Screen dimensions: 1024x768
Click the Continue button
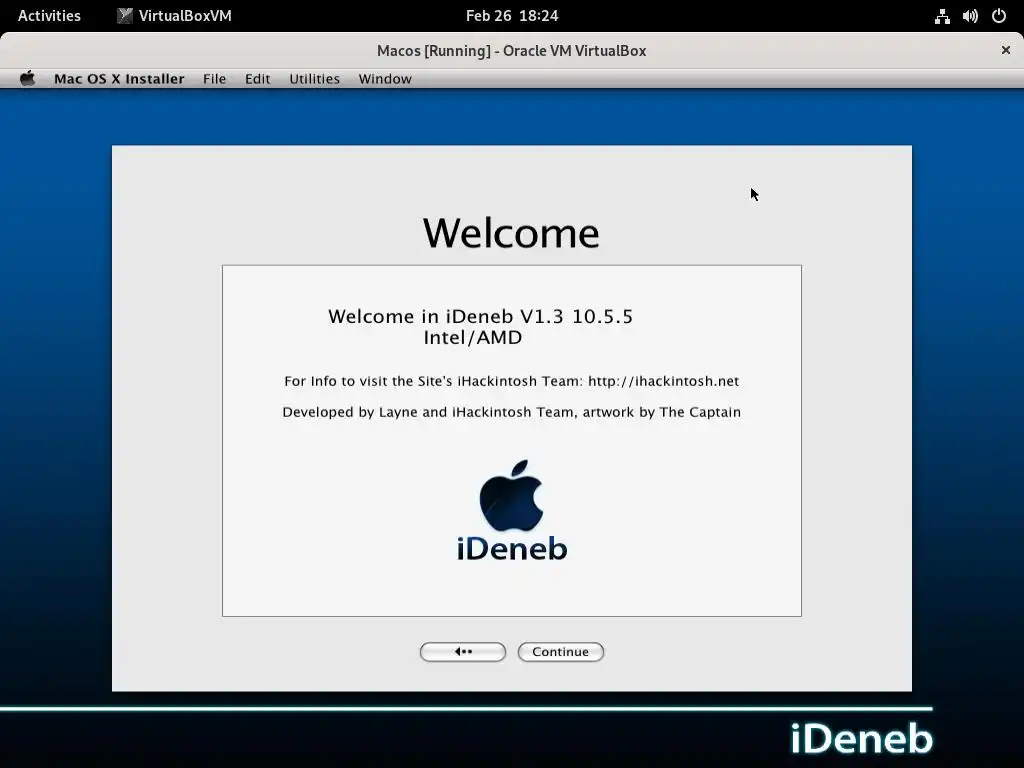click(x=560, y=652)
